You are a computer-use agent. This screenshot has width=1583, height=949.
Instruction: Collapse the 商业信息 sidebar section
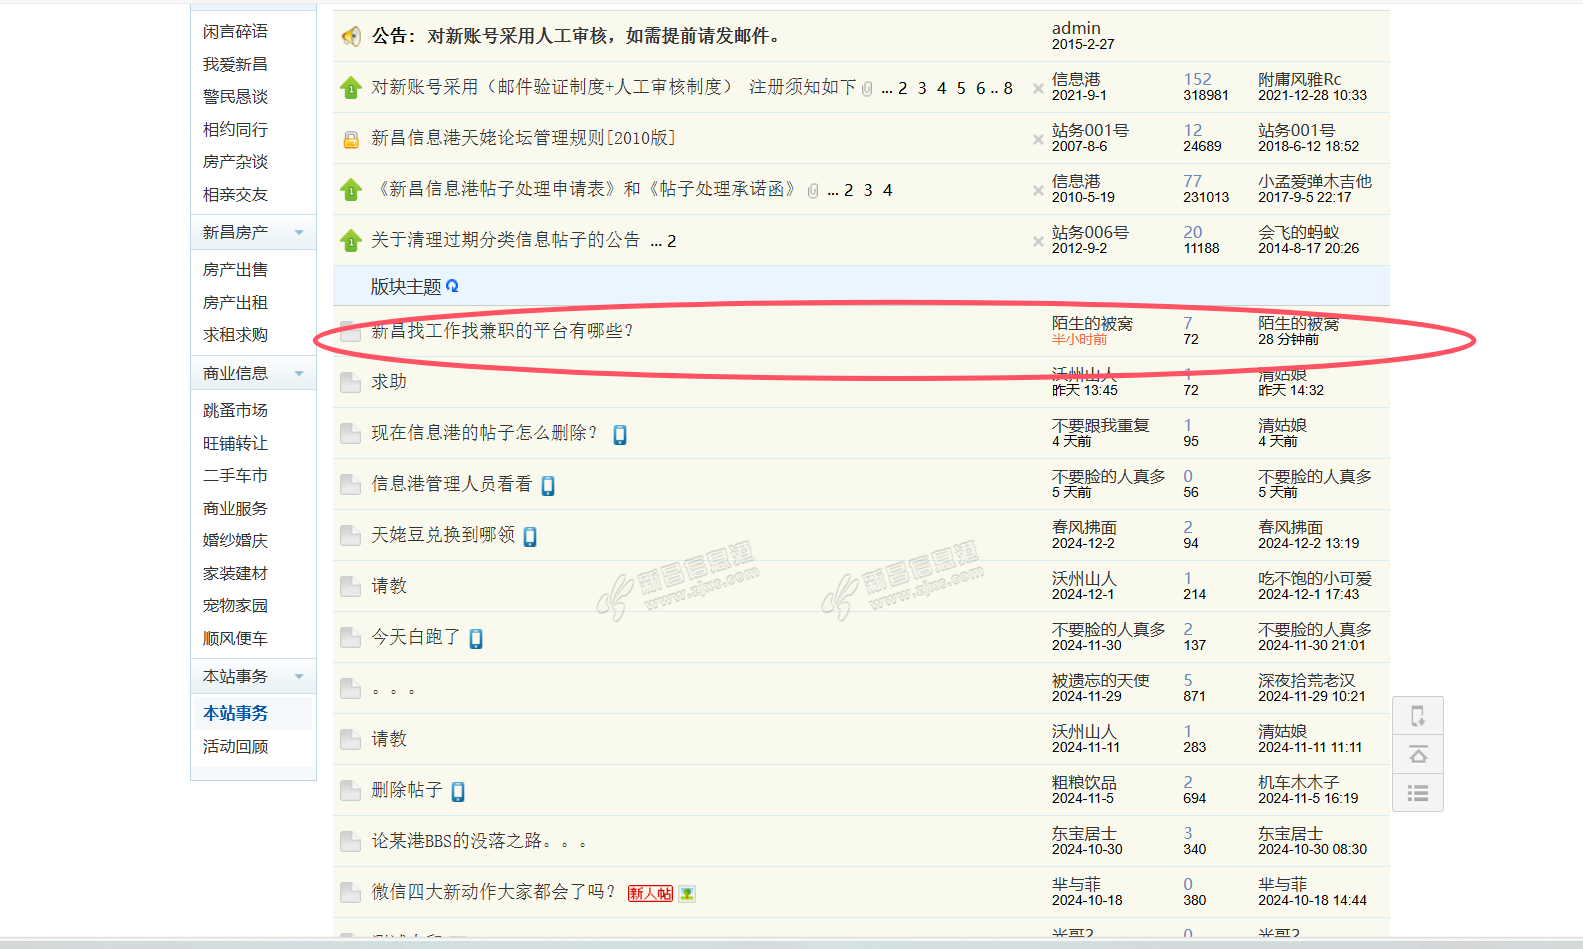pyautogui.click(x=298, y=374)
